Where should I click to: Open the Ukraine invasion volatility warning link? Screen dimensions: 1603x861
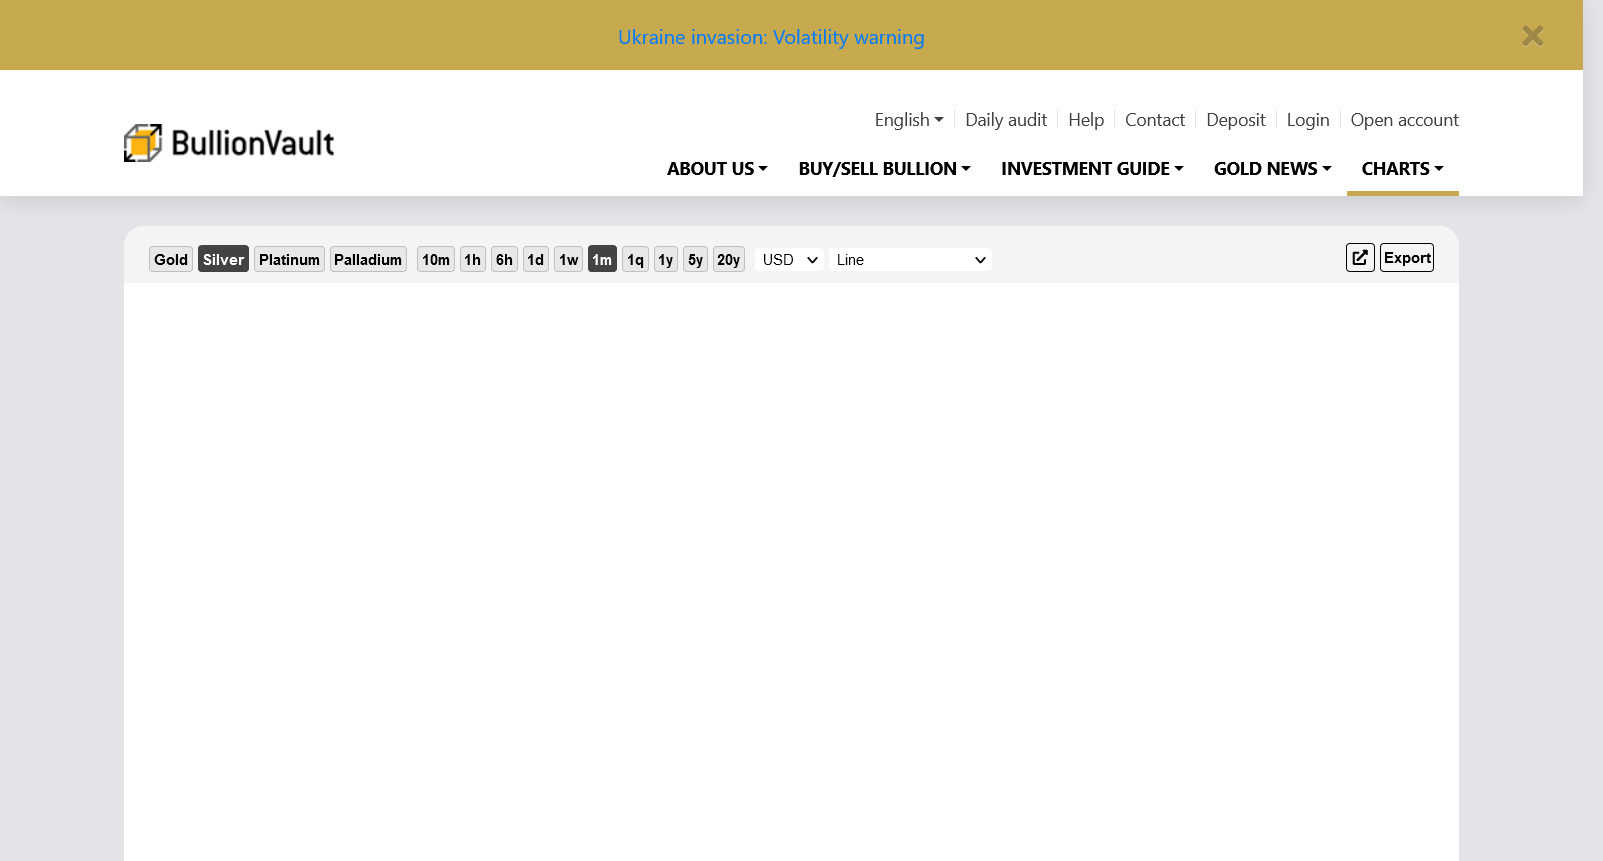pyautogui.click(x=771, y=37)
